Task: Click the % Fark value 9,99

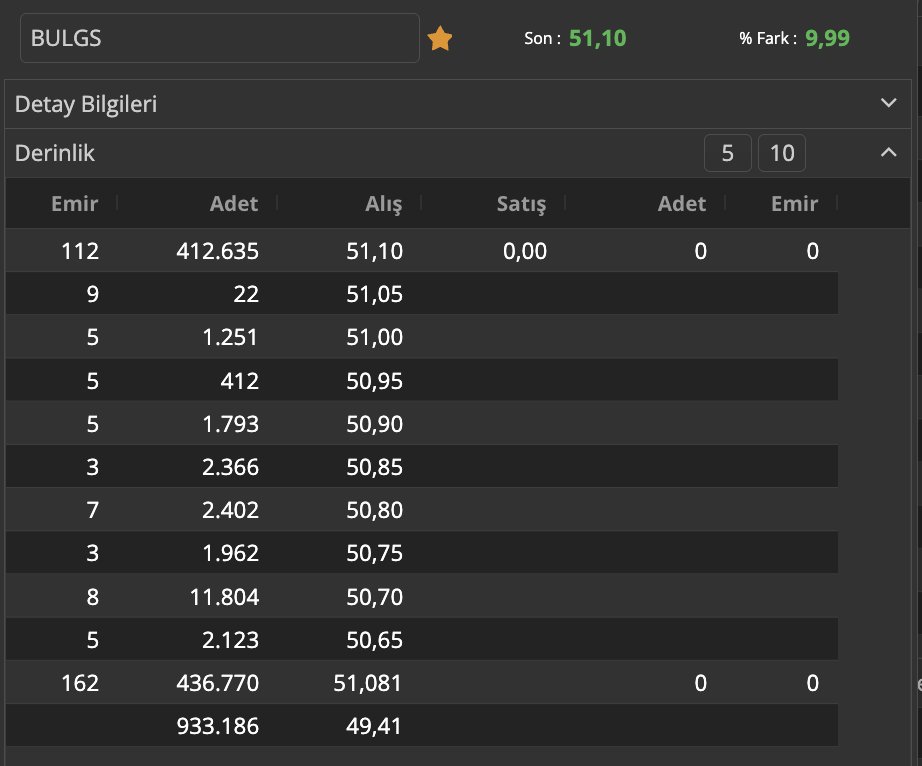Action: (827, 38)
